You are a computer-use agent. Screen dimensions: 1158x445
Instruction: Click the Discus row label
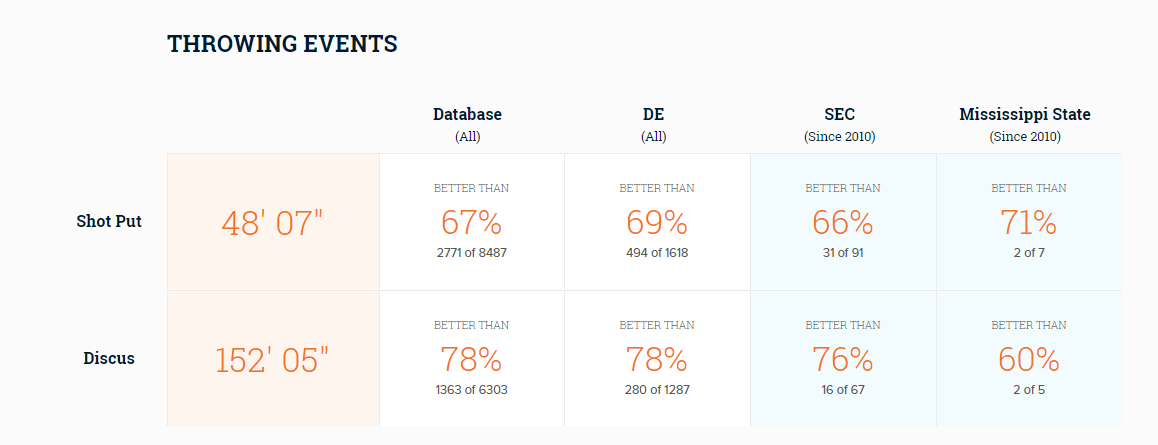coord(109,359)
